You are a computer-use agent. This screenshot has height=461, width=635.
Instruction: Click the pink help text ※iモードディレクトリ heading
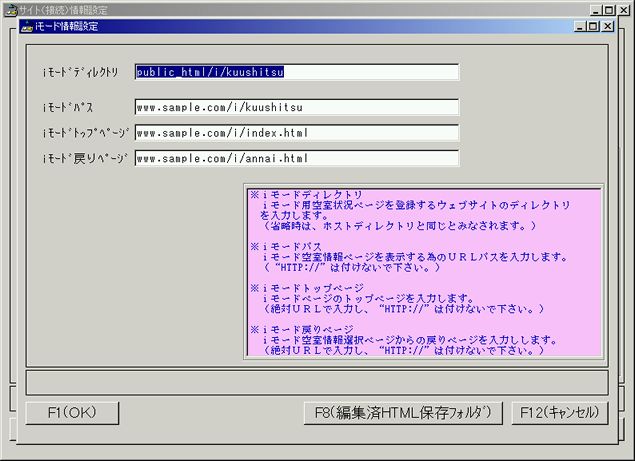pos(306,195)
